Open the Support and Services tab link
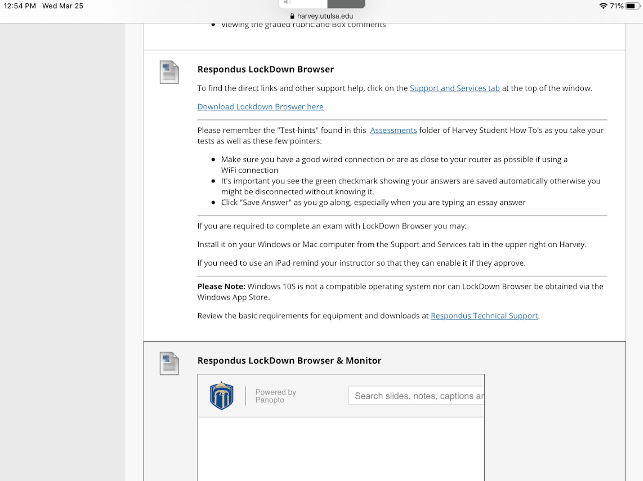This screenshot has height=481, width=643. point(455,88)
